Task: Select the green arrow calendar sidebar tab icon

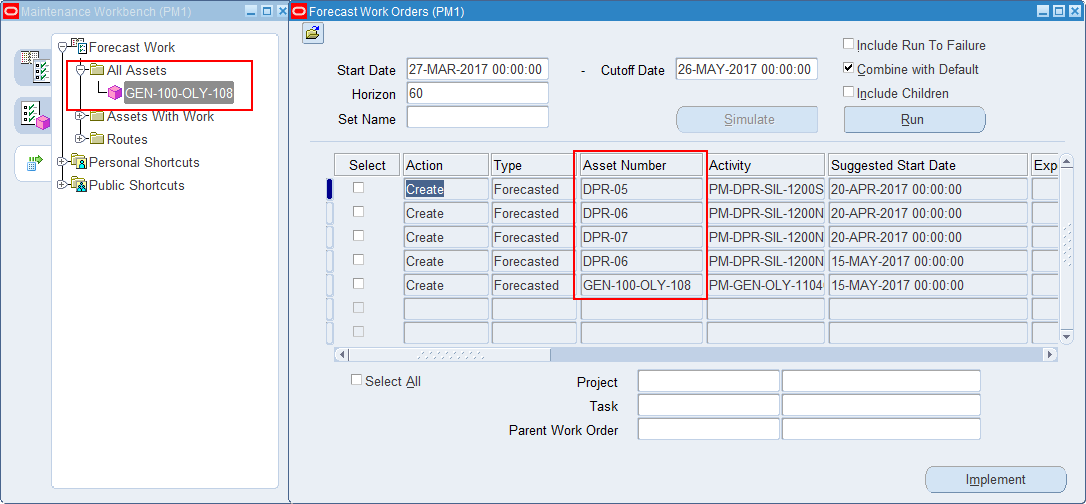Action: pyautogui.click(x=33, y=163)
